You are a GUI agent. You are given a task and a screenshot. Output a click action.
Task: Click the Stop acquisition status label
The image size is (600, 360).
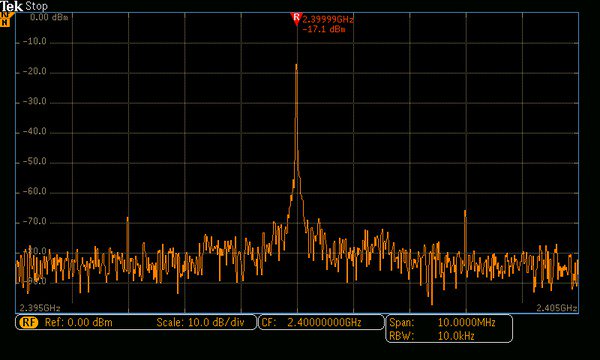tap(37, 6)
